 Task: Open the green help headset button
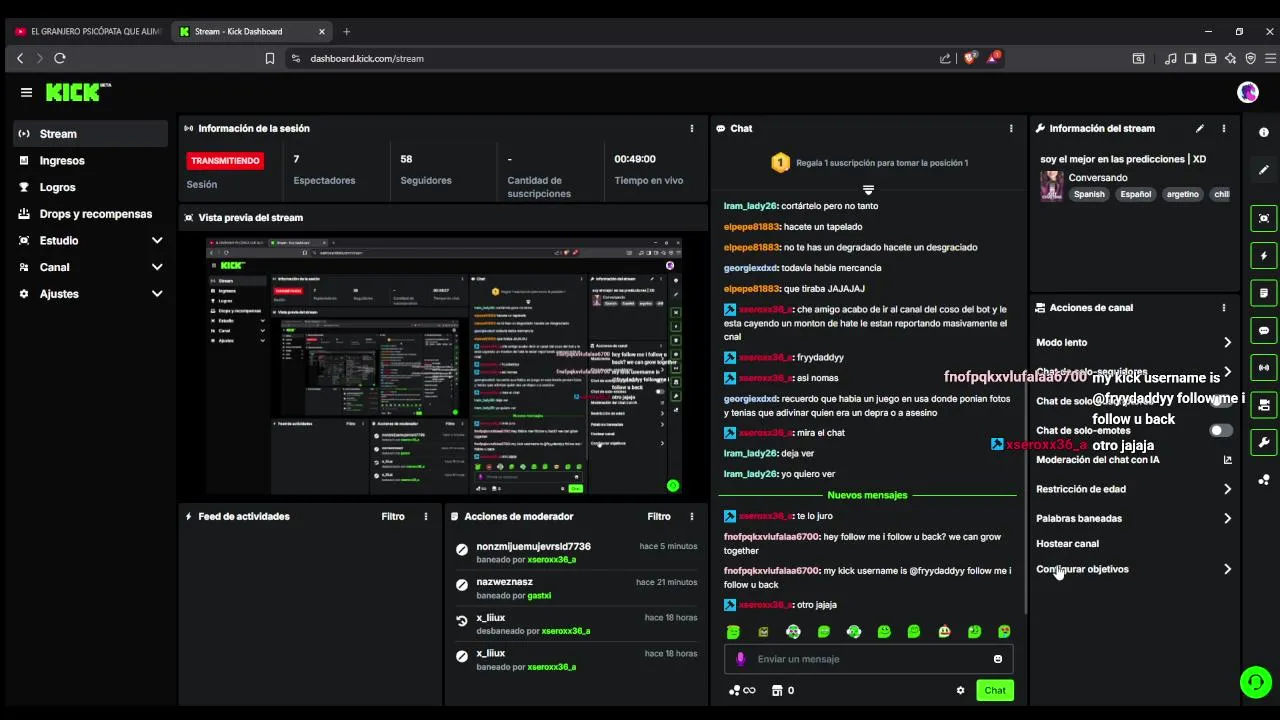coord(1255,682)
